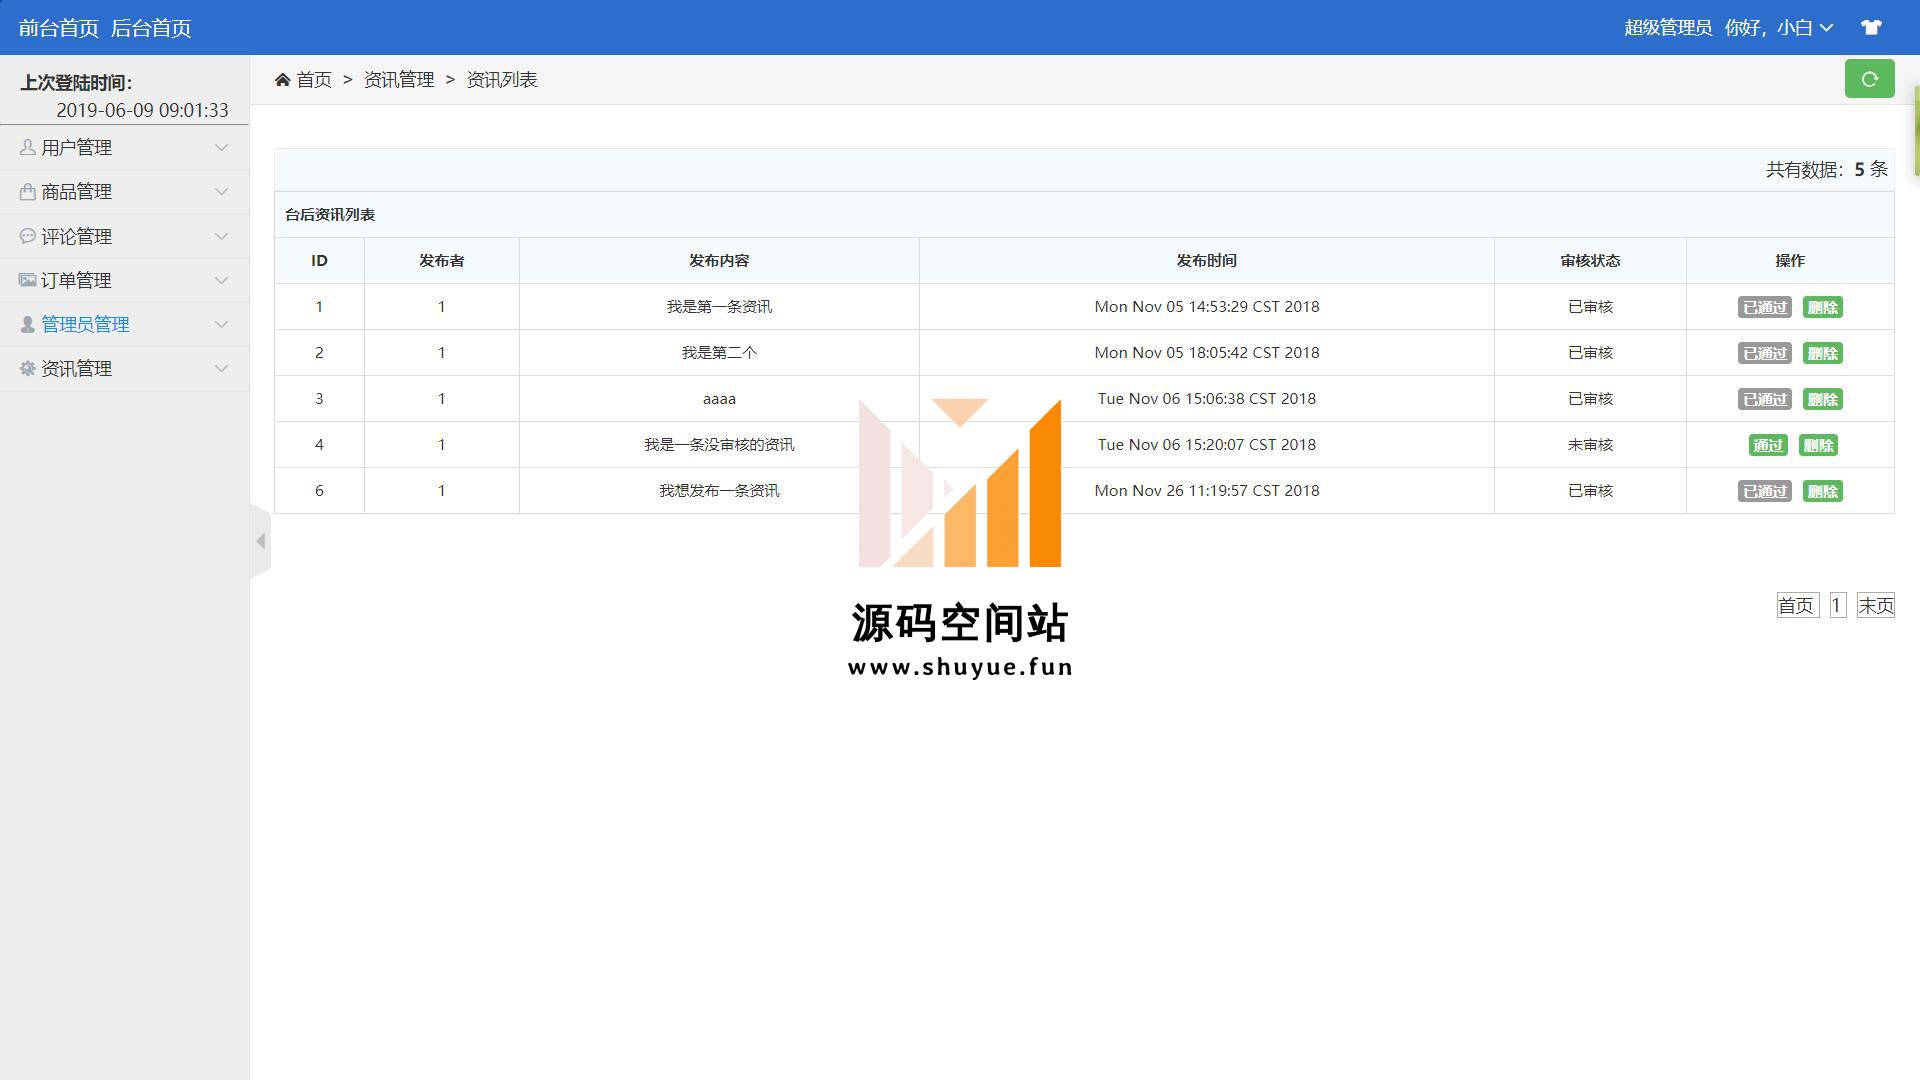
Task: Expand the 订单管理 chevron
Action: pos(221,280)
